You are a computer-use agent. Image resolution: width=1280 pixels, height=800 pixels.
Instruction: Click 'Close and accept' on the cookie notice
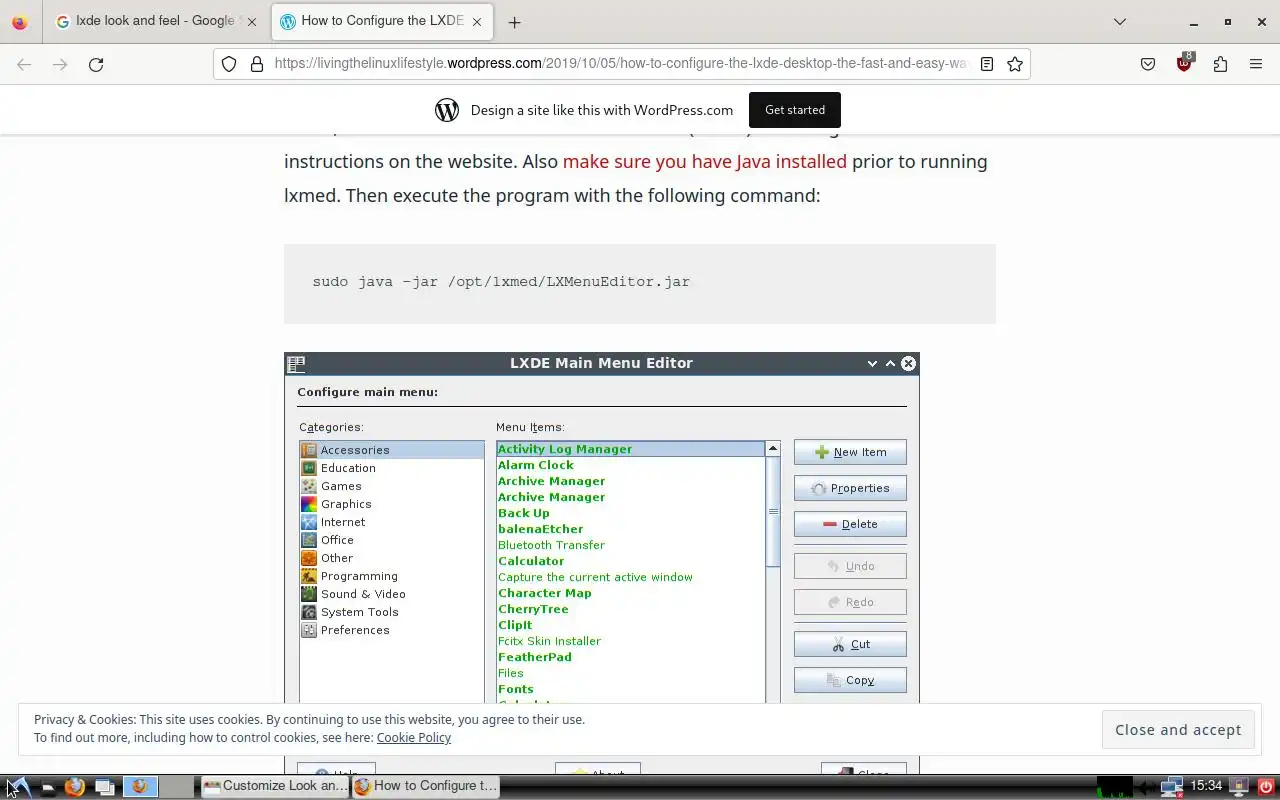click(x=1178, y=730)
